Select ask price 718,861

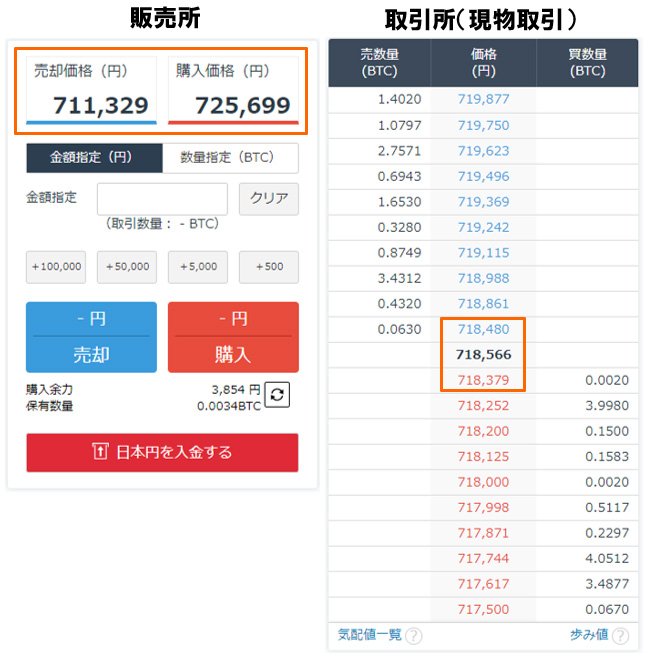click(483, 303)
